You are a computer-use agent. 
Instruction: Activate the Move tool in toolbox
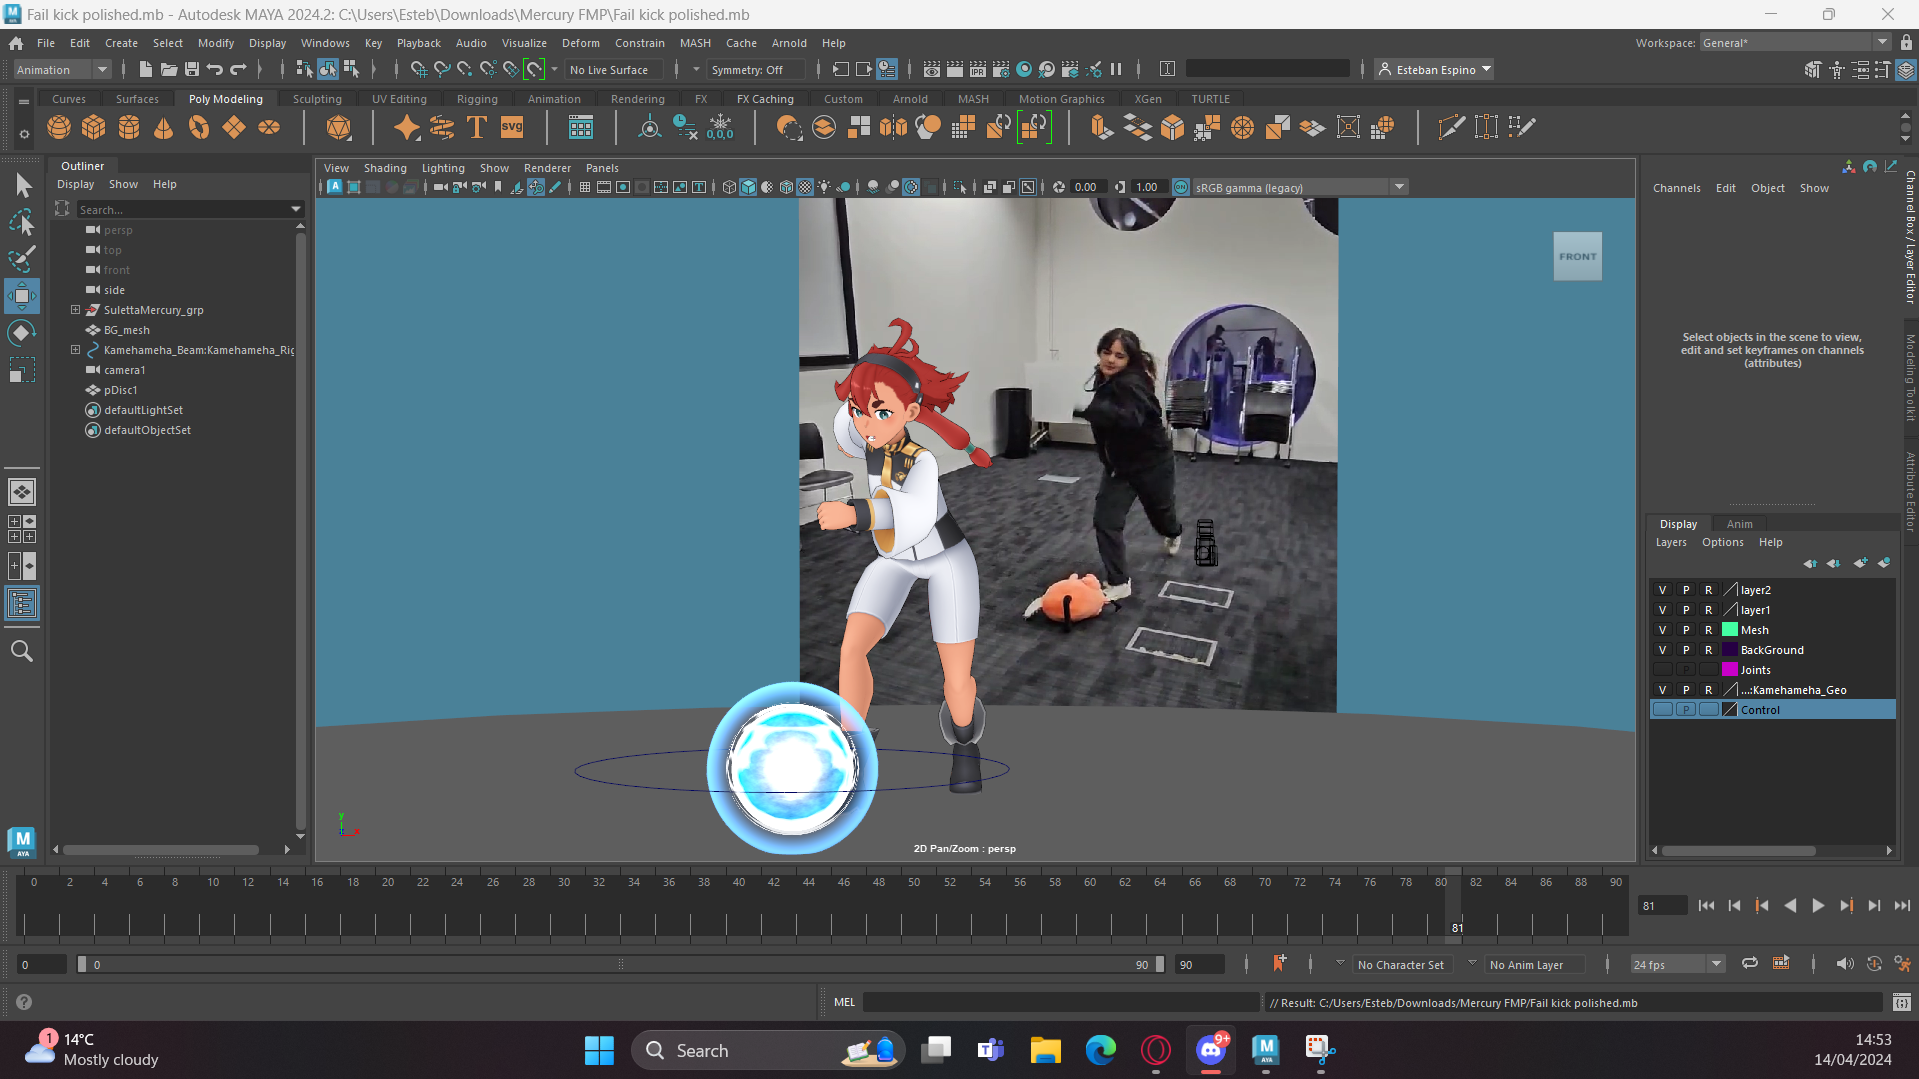22,296
